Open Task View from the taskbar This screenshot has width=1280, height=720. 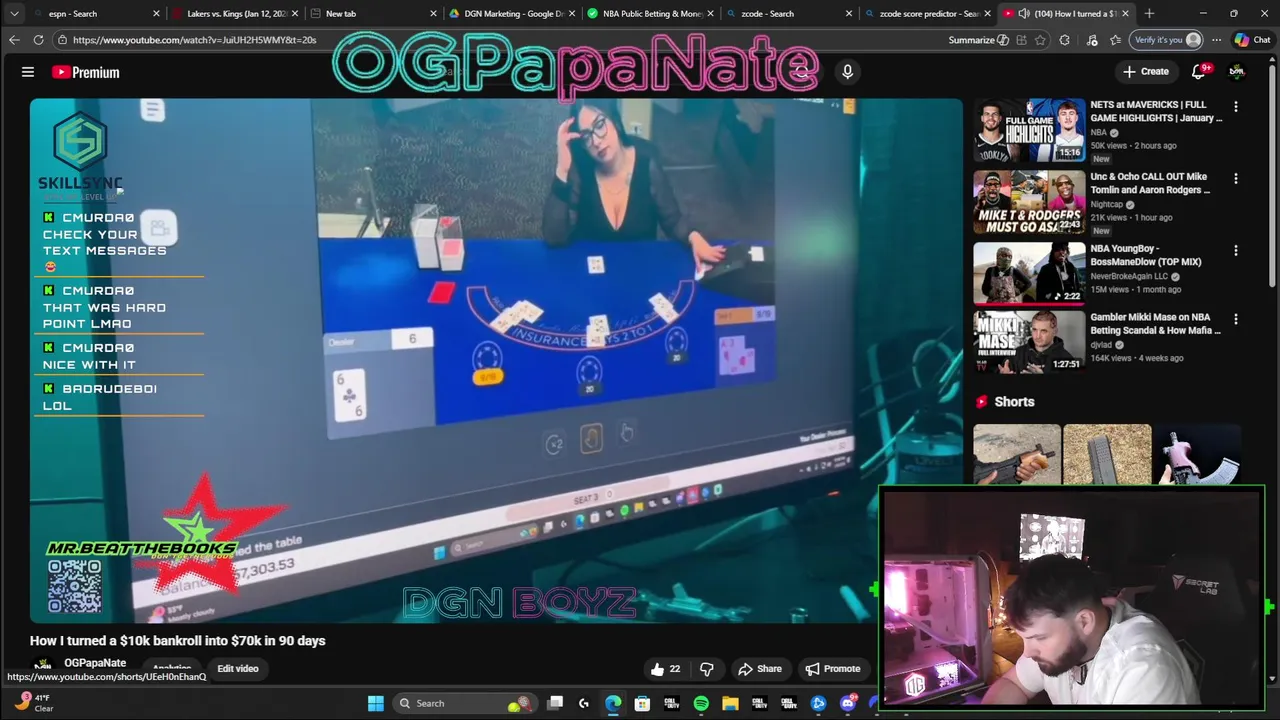coord(555,703)
